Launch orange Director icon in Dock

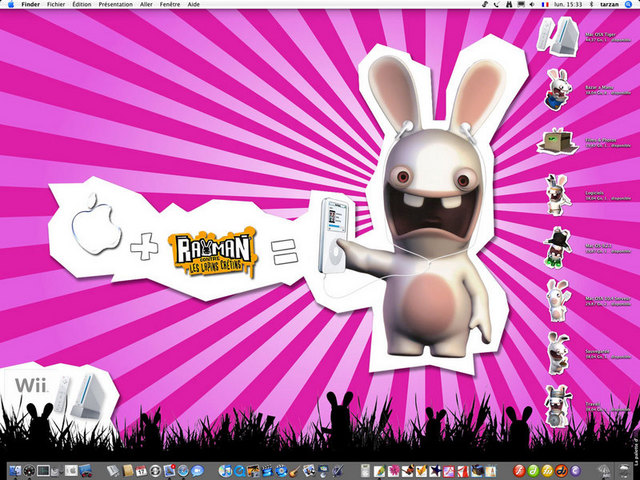coord(561,471)
